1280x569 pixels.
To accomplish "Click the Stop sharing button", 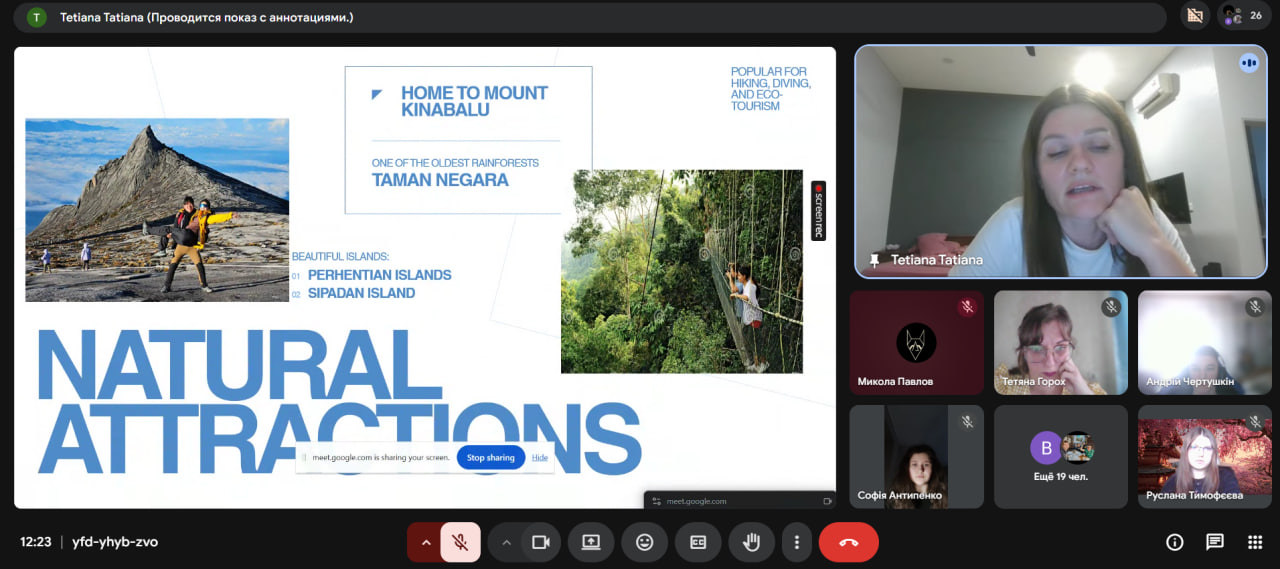I will coord(490,458).
